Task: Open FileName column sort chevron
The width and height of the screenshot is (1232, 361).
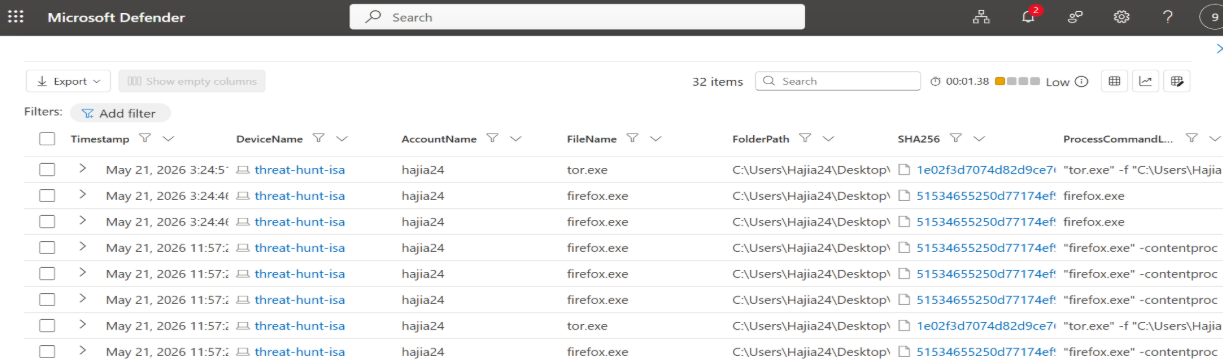Action: pos(655,139)
